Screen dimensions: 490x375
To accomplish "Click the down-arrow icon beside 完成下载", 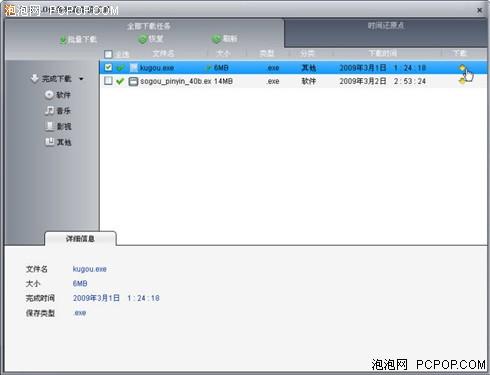I will (x=34, y=78).
